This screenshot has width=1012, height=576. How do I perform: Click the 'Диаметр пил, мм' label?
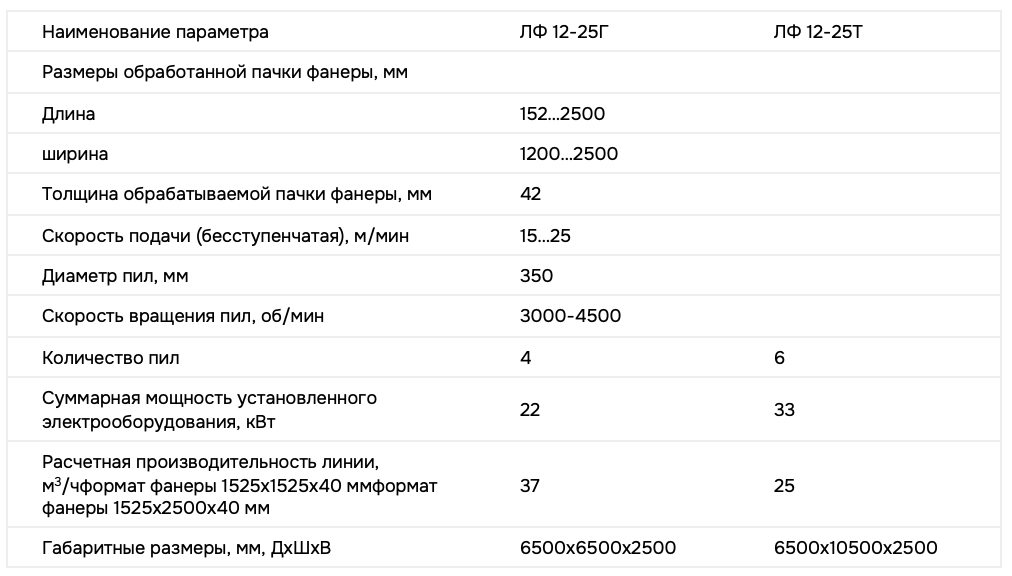click(x=115, y=276)
